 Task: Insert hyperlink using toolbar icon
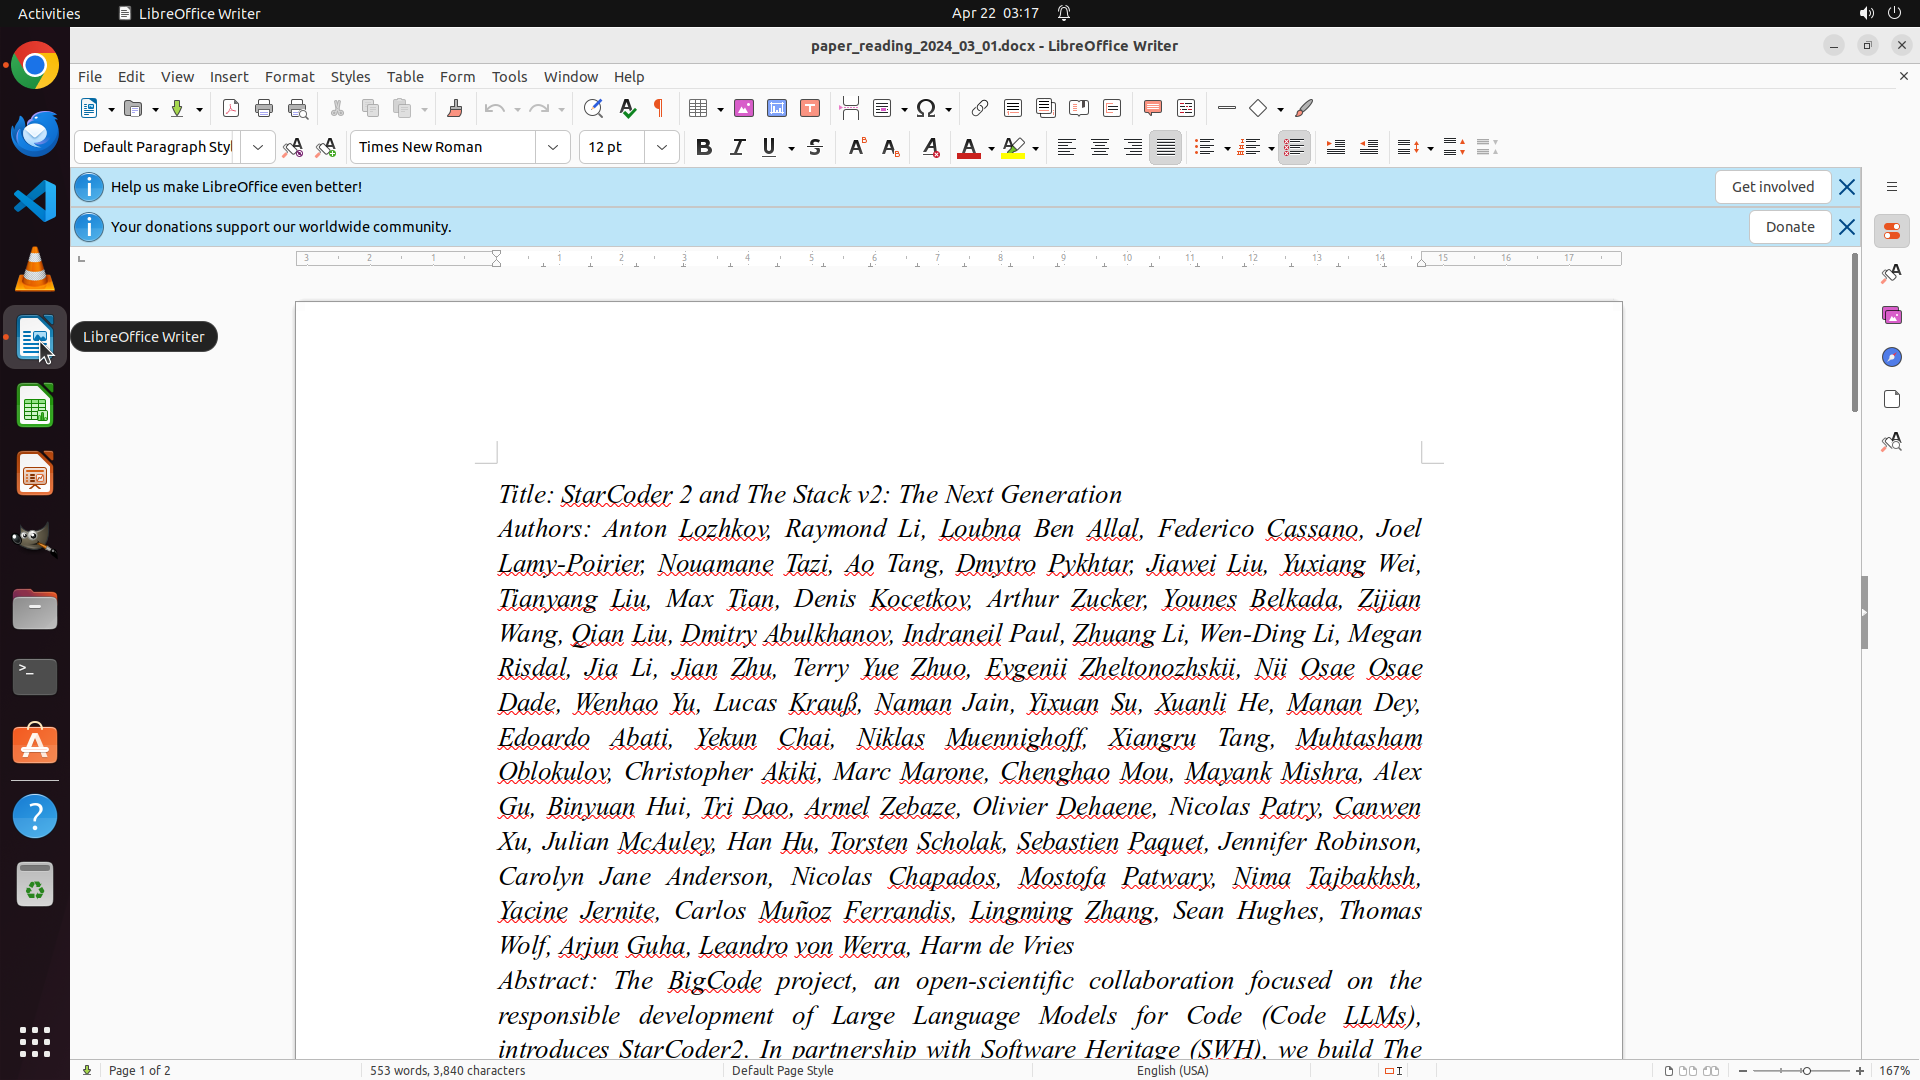980,108
